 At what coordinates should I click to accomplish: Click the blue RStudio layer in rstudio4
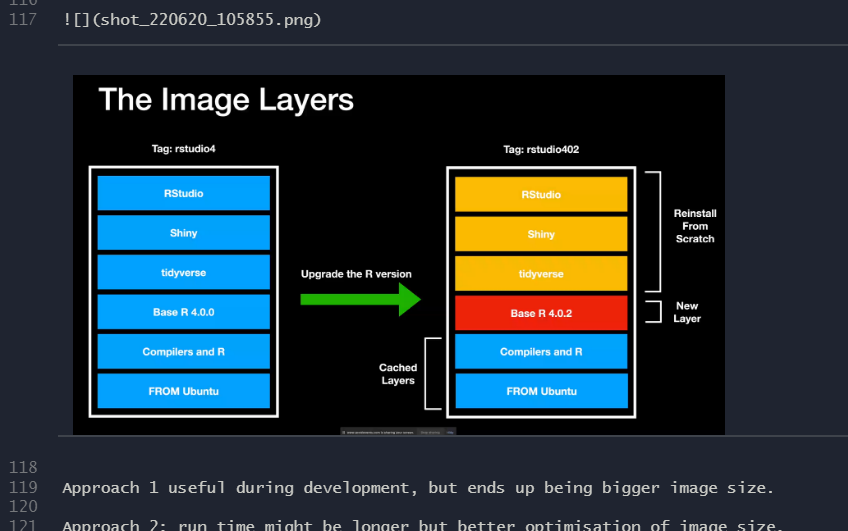click(x=183, y=193)
